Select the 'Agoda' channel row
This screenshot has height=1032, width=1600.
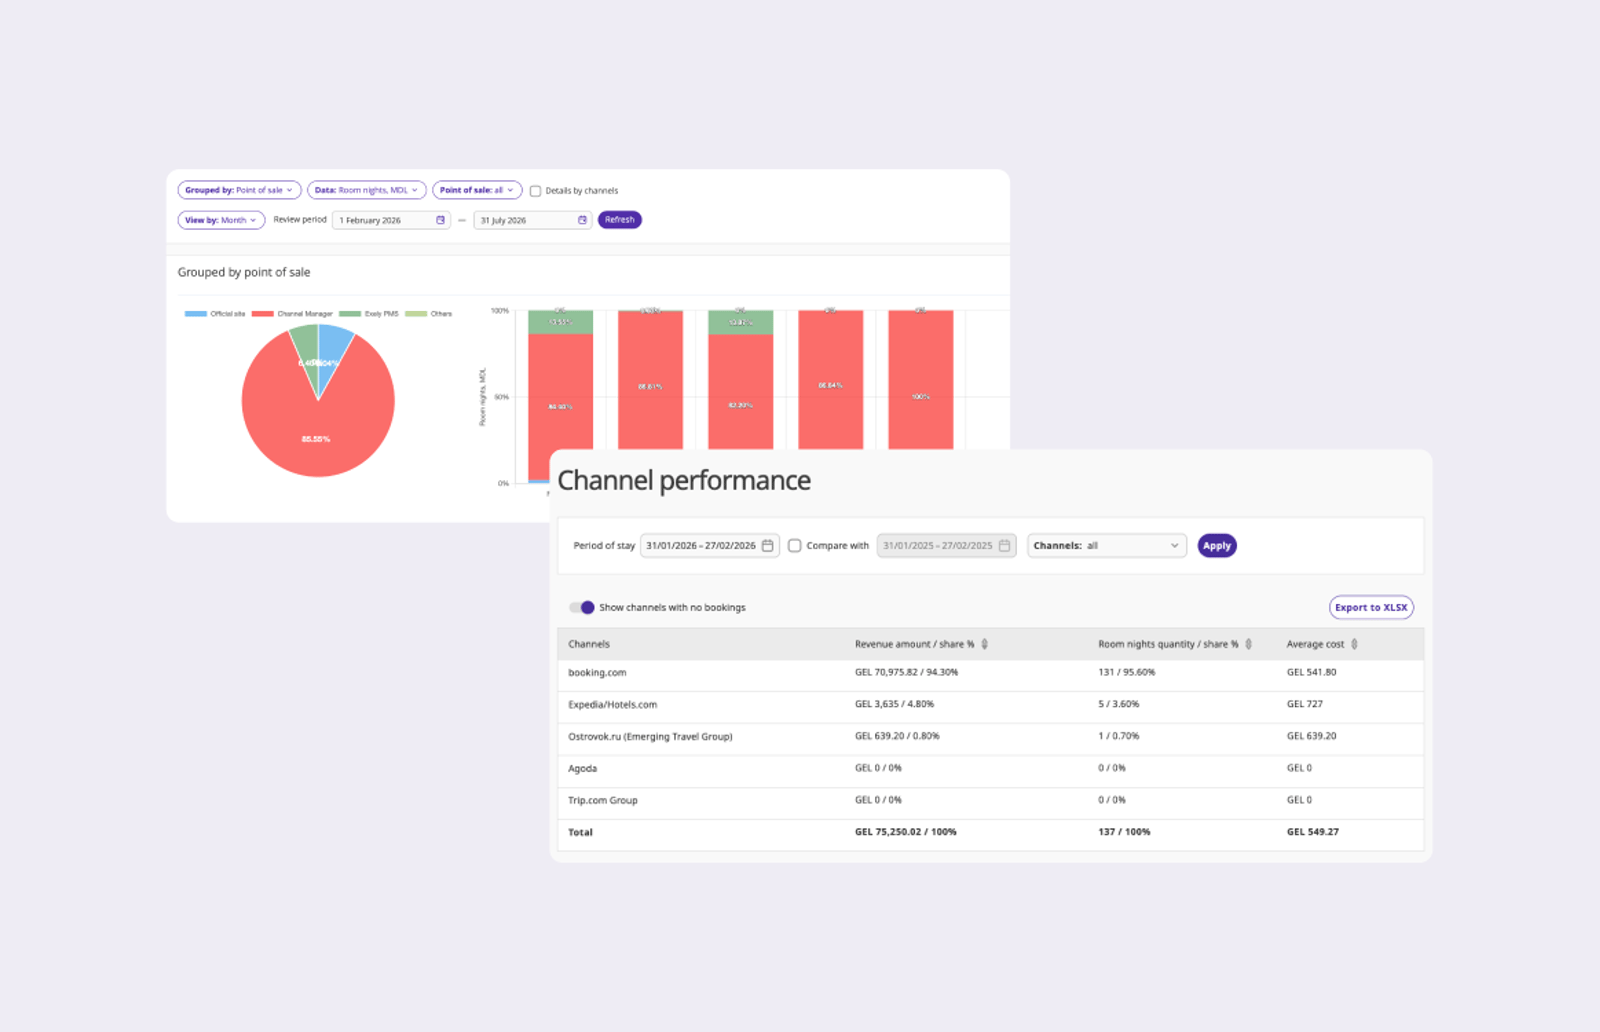click(990, 769)
